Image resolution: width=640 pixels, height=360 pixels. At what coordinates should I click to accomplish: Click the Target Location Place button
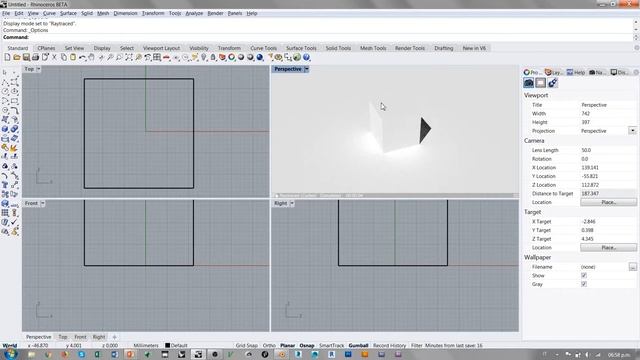pos(608,247)
